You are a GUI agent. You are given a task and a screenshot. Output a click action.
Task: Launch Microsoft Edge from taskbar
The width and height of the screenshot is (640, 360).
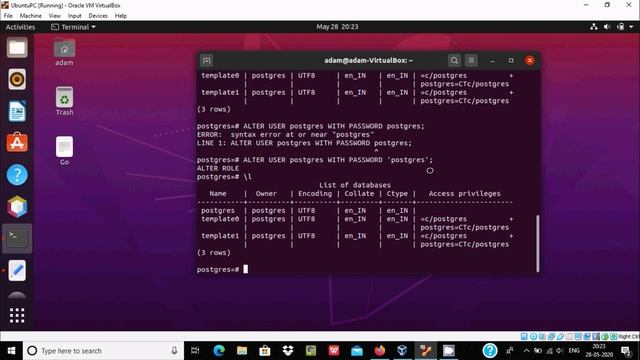(x=219, y=351)
